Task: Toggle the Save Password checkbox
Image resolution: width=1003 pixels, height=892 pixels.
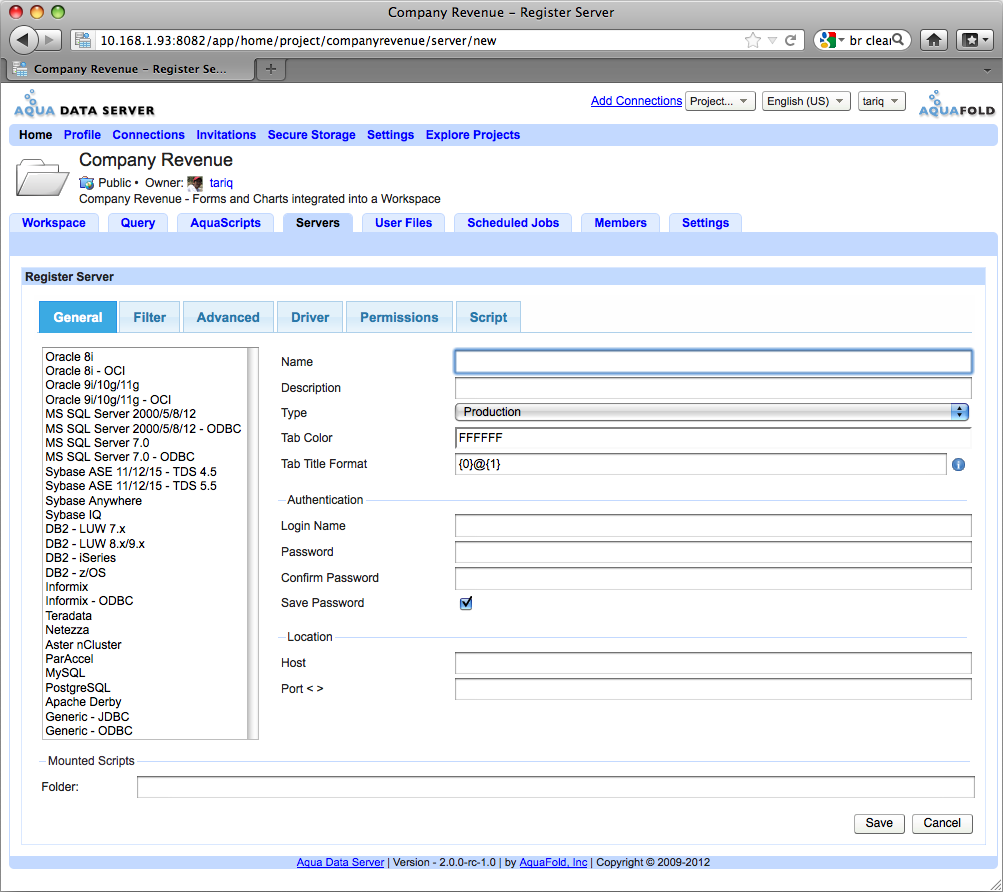Action: [x=466, y=603]
